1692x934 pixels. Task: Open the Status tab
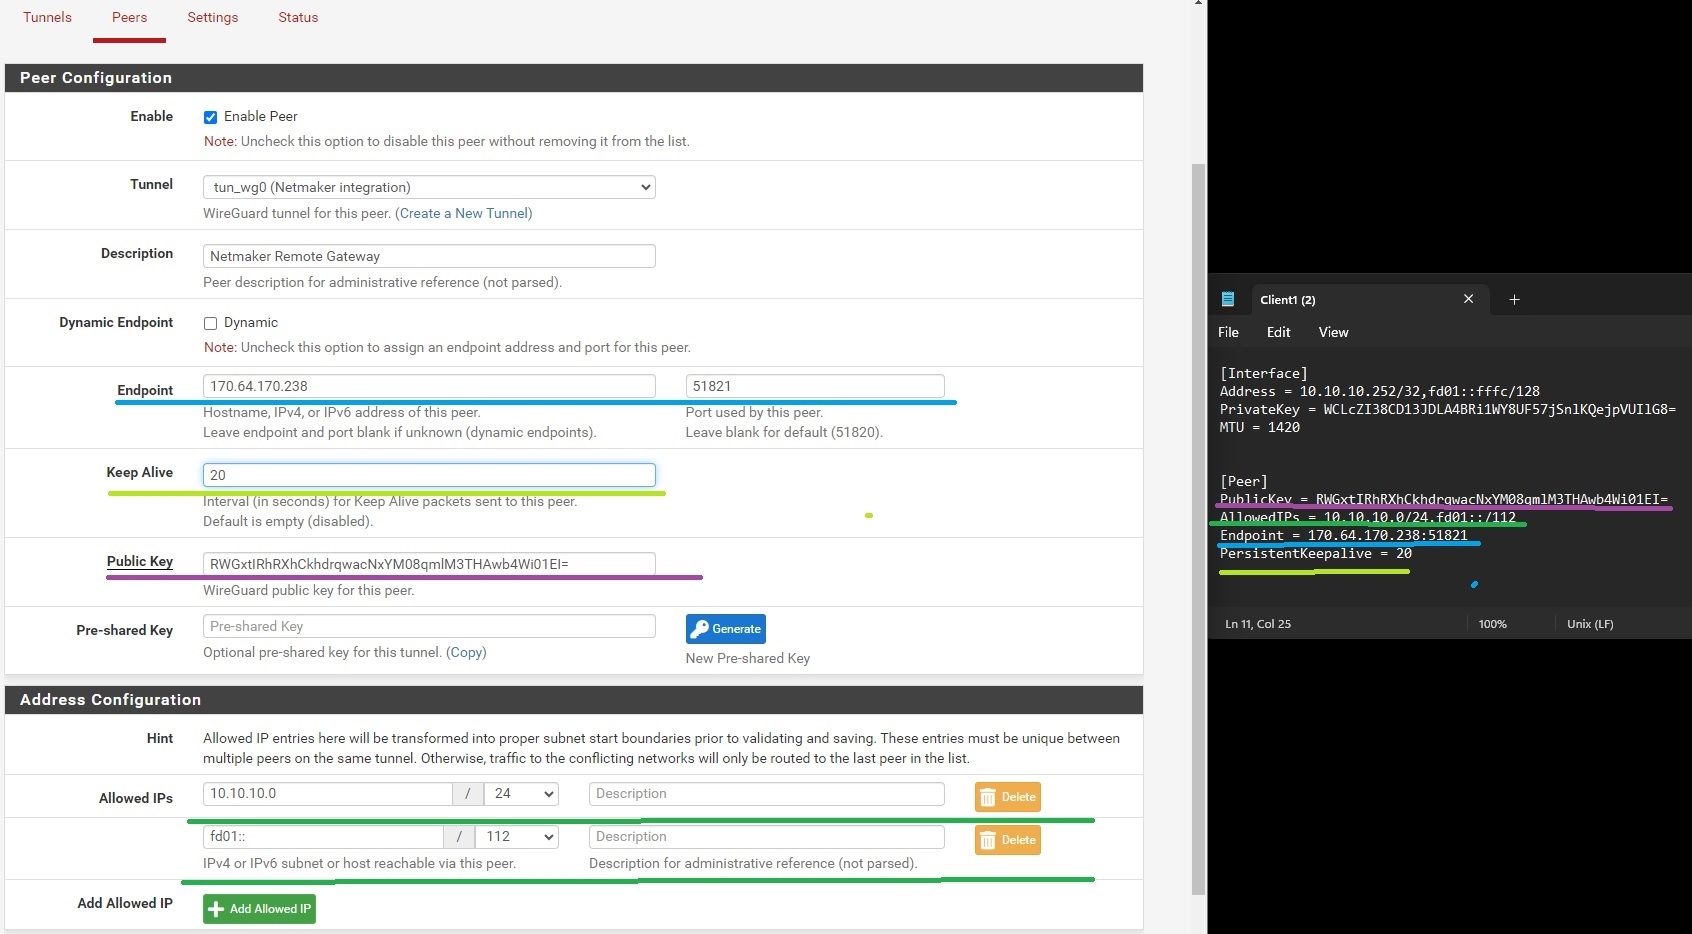(x=298, y=17)
